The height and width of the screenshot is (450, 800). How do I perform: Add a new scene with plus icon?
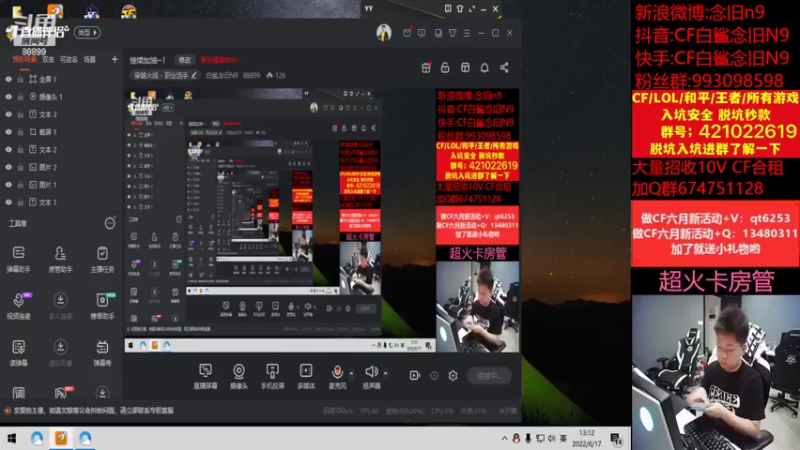point(115,60)
